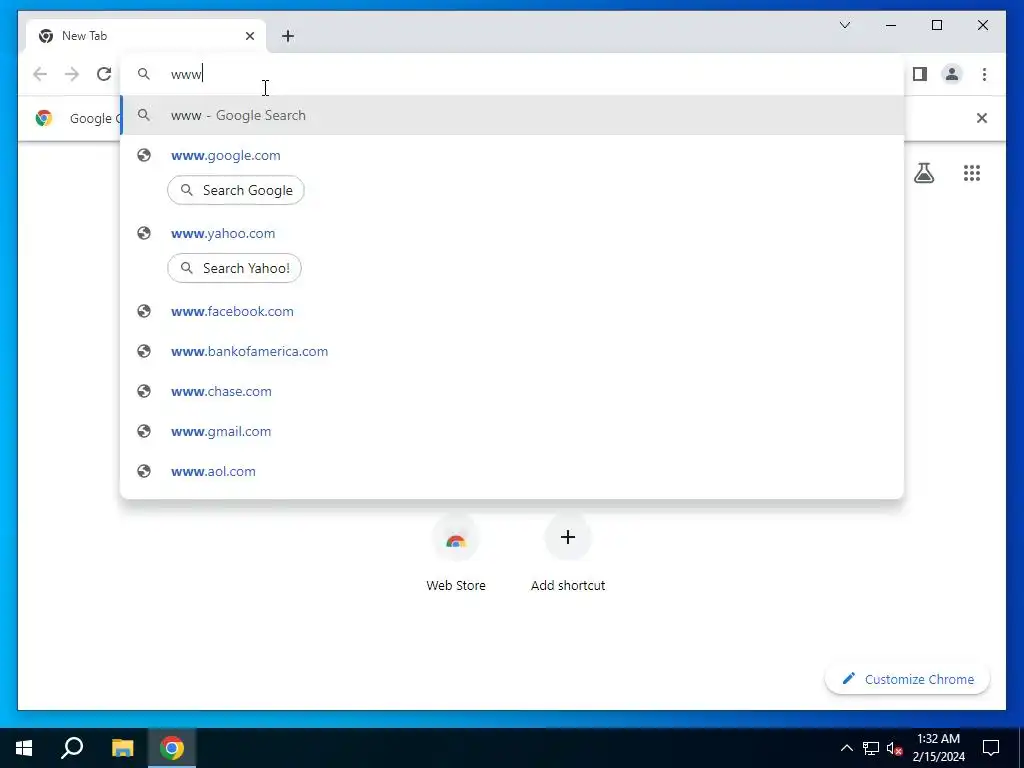Screen dimensions: 1024x768
Task: Click globe icon beside www.aol.com
Action: (x=144, y=471)
